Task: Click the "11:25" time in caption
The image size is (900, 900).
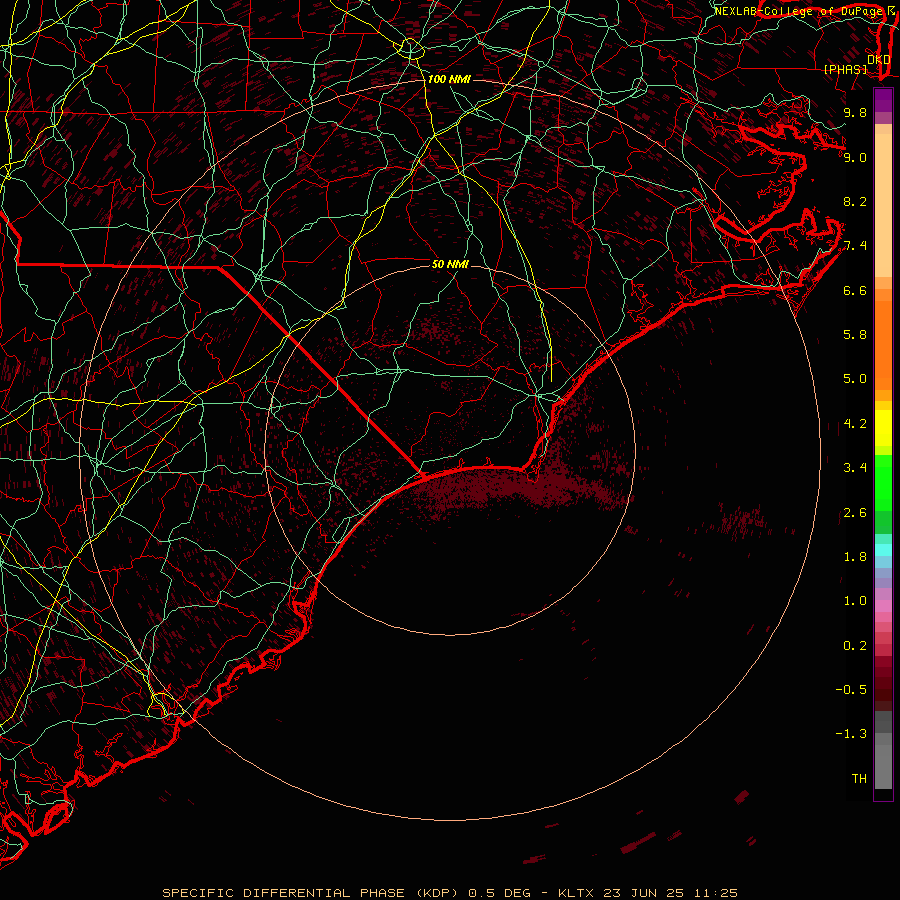Action: pyautogui.click(x=714, y=893)
